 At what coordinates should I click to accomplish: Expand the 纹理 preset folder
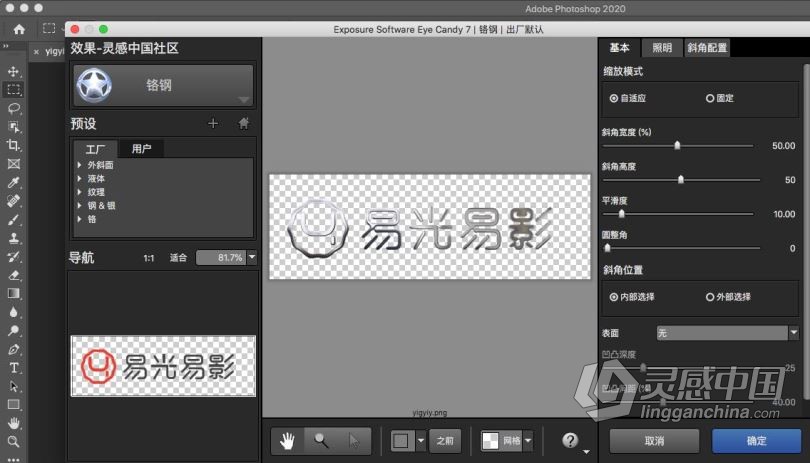pyautogui.click(x=80, y=192)
